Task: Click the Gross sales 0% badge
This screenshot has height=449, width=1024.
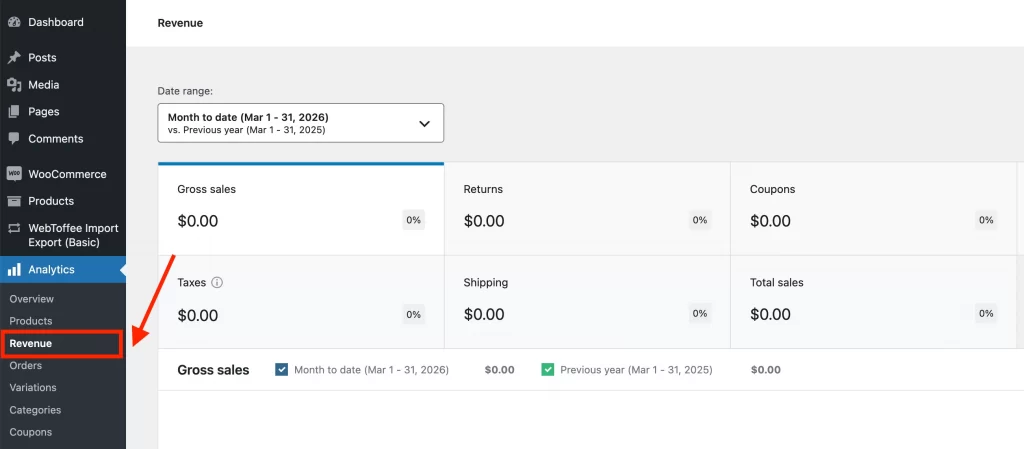Action: click(x=413, y=221)
